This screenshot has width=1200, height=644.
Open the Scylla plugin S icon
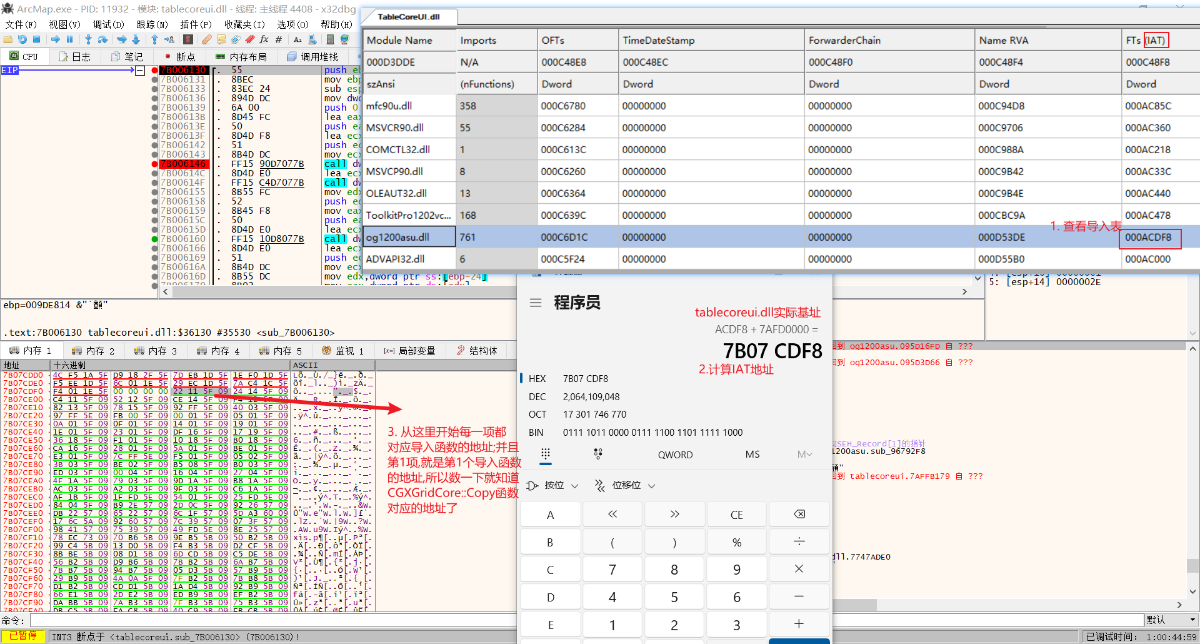point(188,40)
